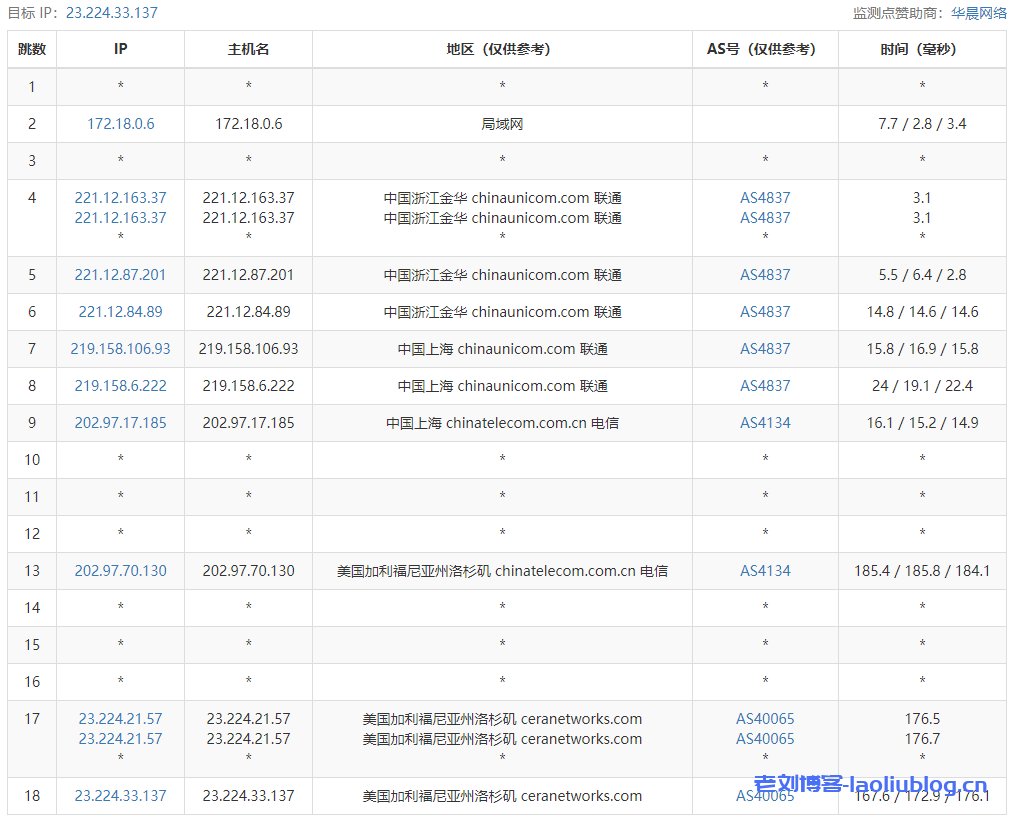The height and width of the screenshot is (822, 1013).
Task: Open the AS4837 link at hop 5
Action: (764, 274)
